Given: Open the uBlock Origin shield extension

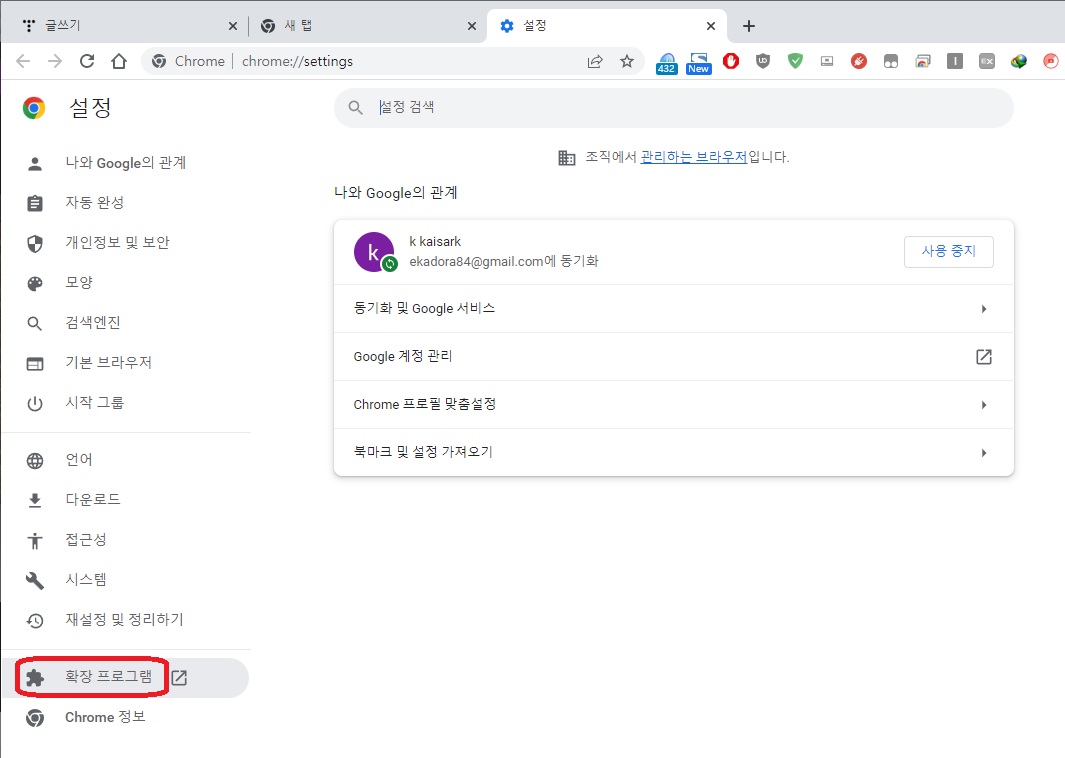Looking at the screenshot, I should 763,61.
